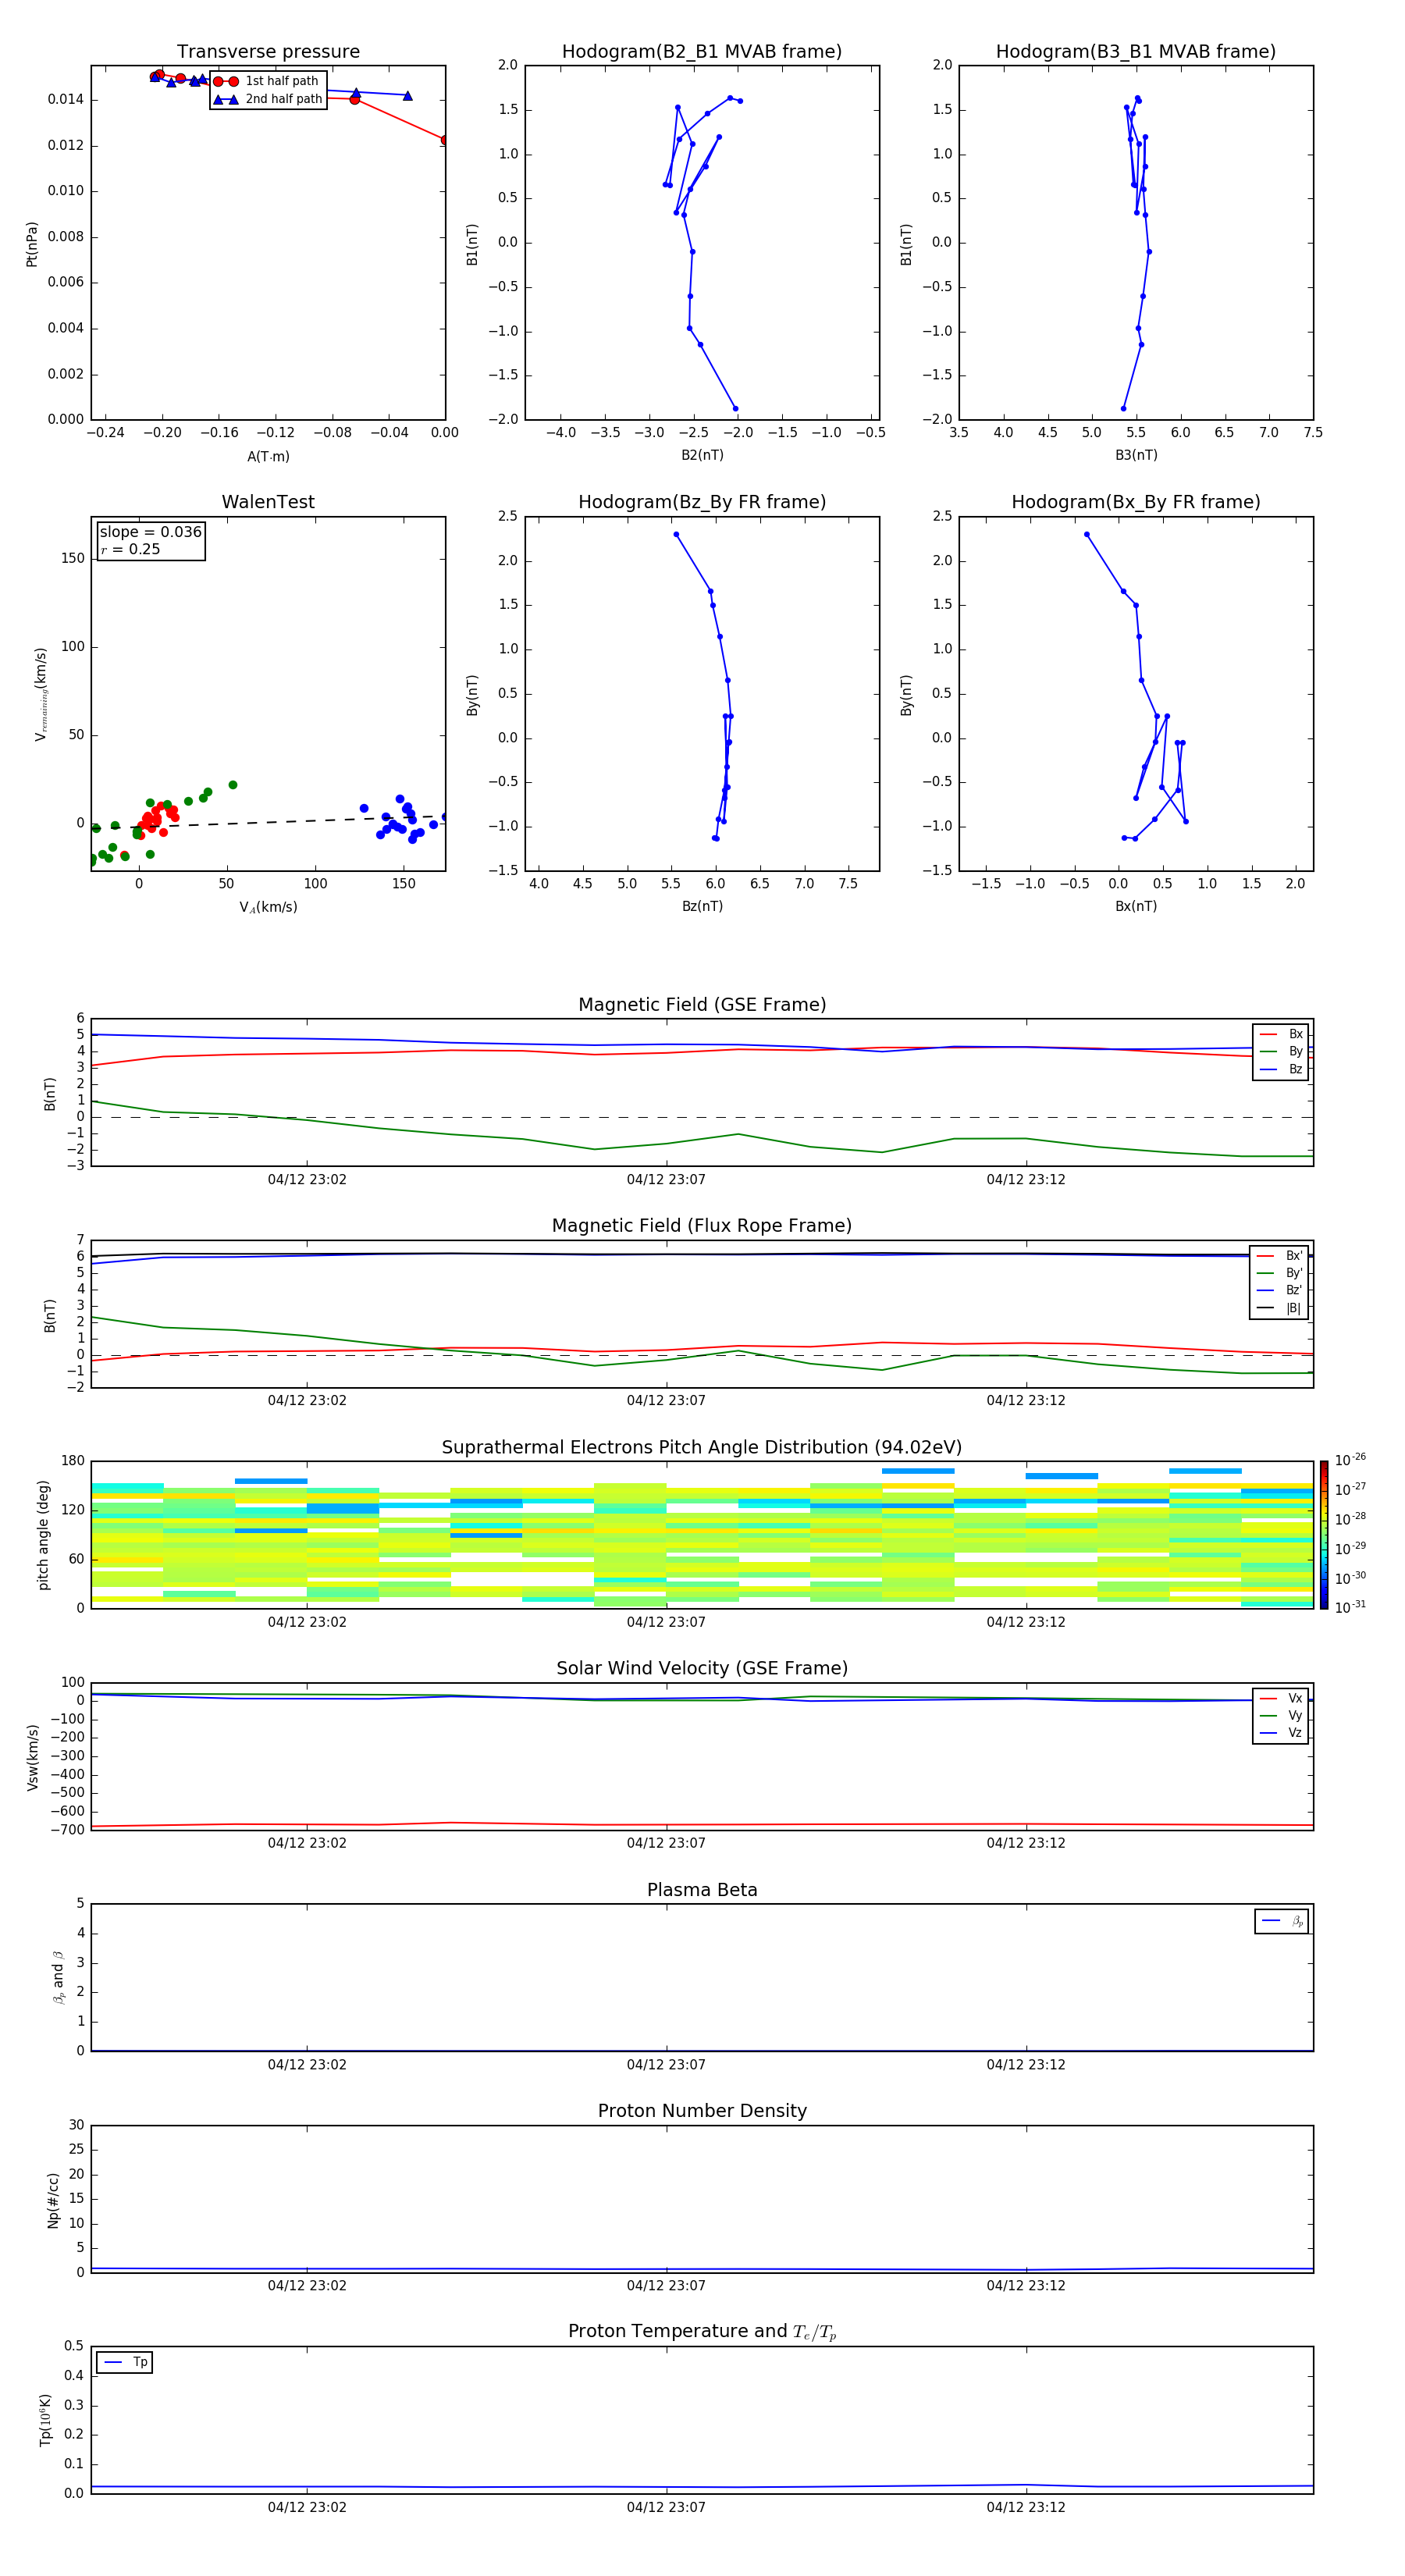Viewport: 1405px width, 2576px height.
Task: Click the topmost point in Bz_By hodogram
Action: (676, 534)
